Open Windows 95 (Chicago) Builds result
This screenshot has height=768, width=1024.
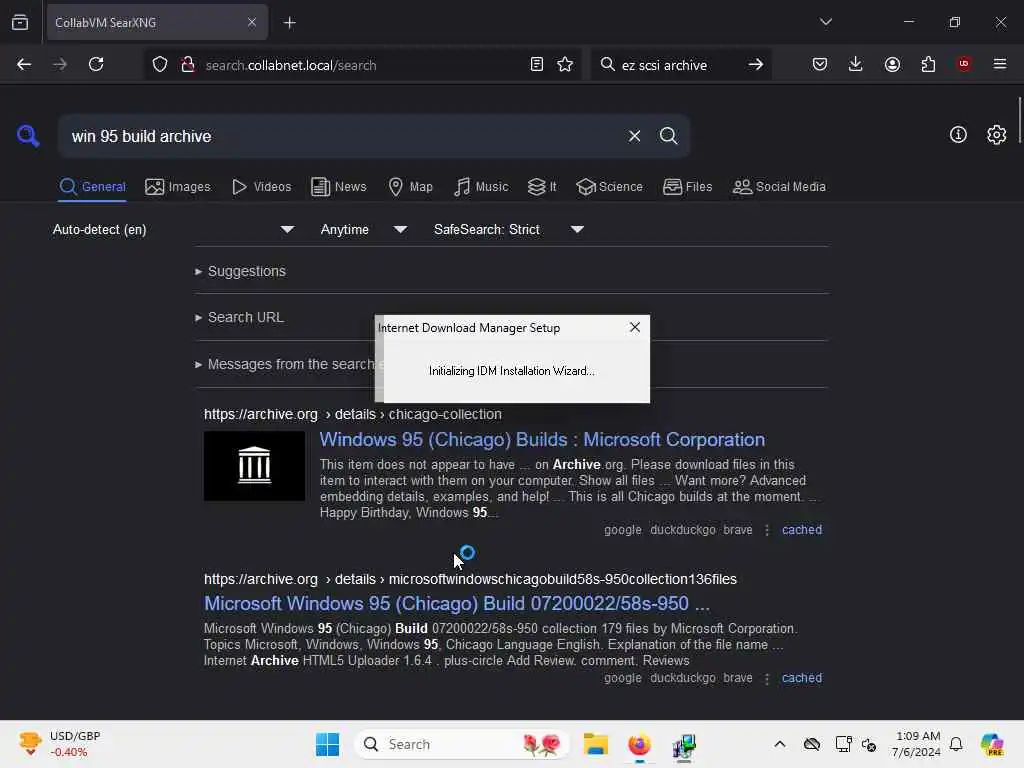tap(542, 440)
